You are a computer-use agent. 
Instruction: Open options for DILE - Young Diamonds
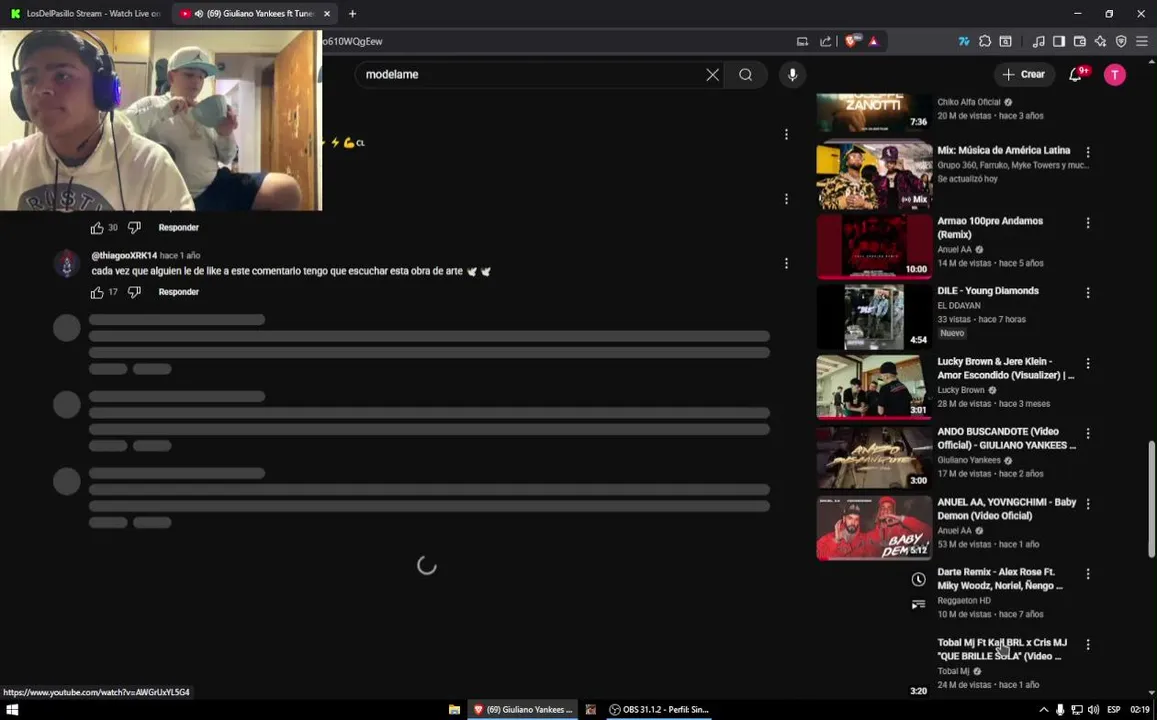(x=1088, y=293)
